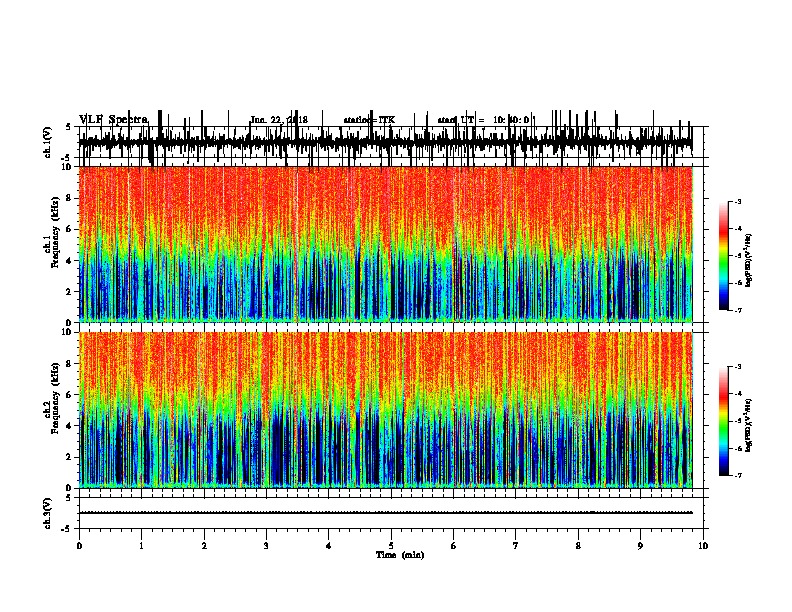
Task: Click the time axis tick label "10"
Action: [703, 546]
